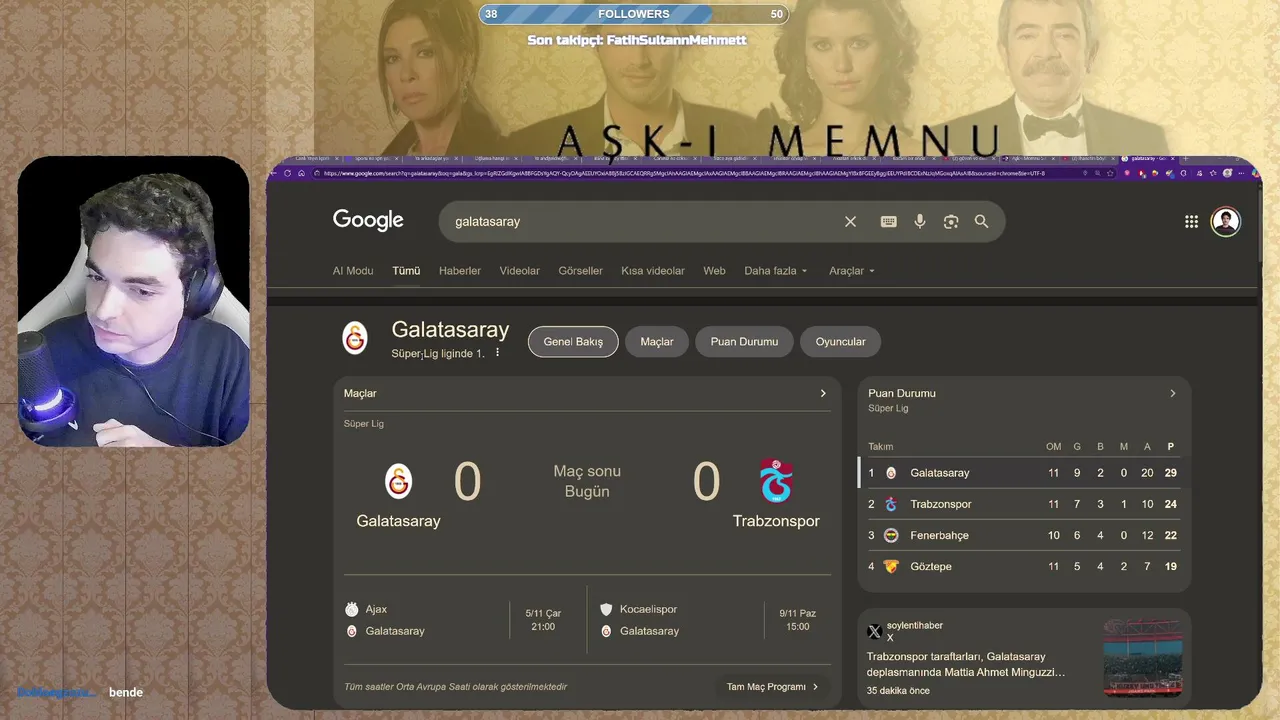The image size is (1280, 720).
Task: Click the magnifier search icon
Action: pos(982,222)
